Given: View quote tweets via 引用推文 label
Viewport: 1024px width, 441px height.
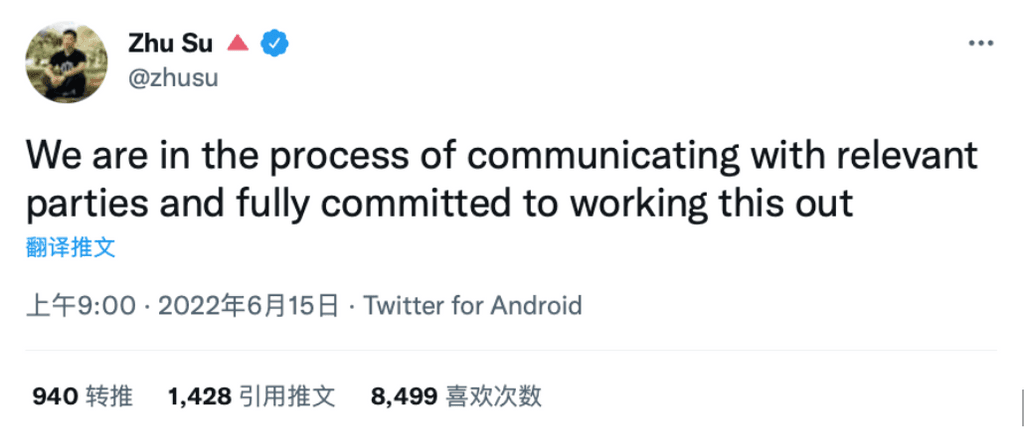Looking at the screenshot, I should click(287, 396).
